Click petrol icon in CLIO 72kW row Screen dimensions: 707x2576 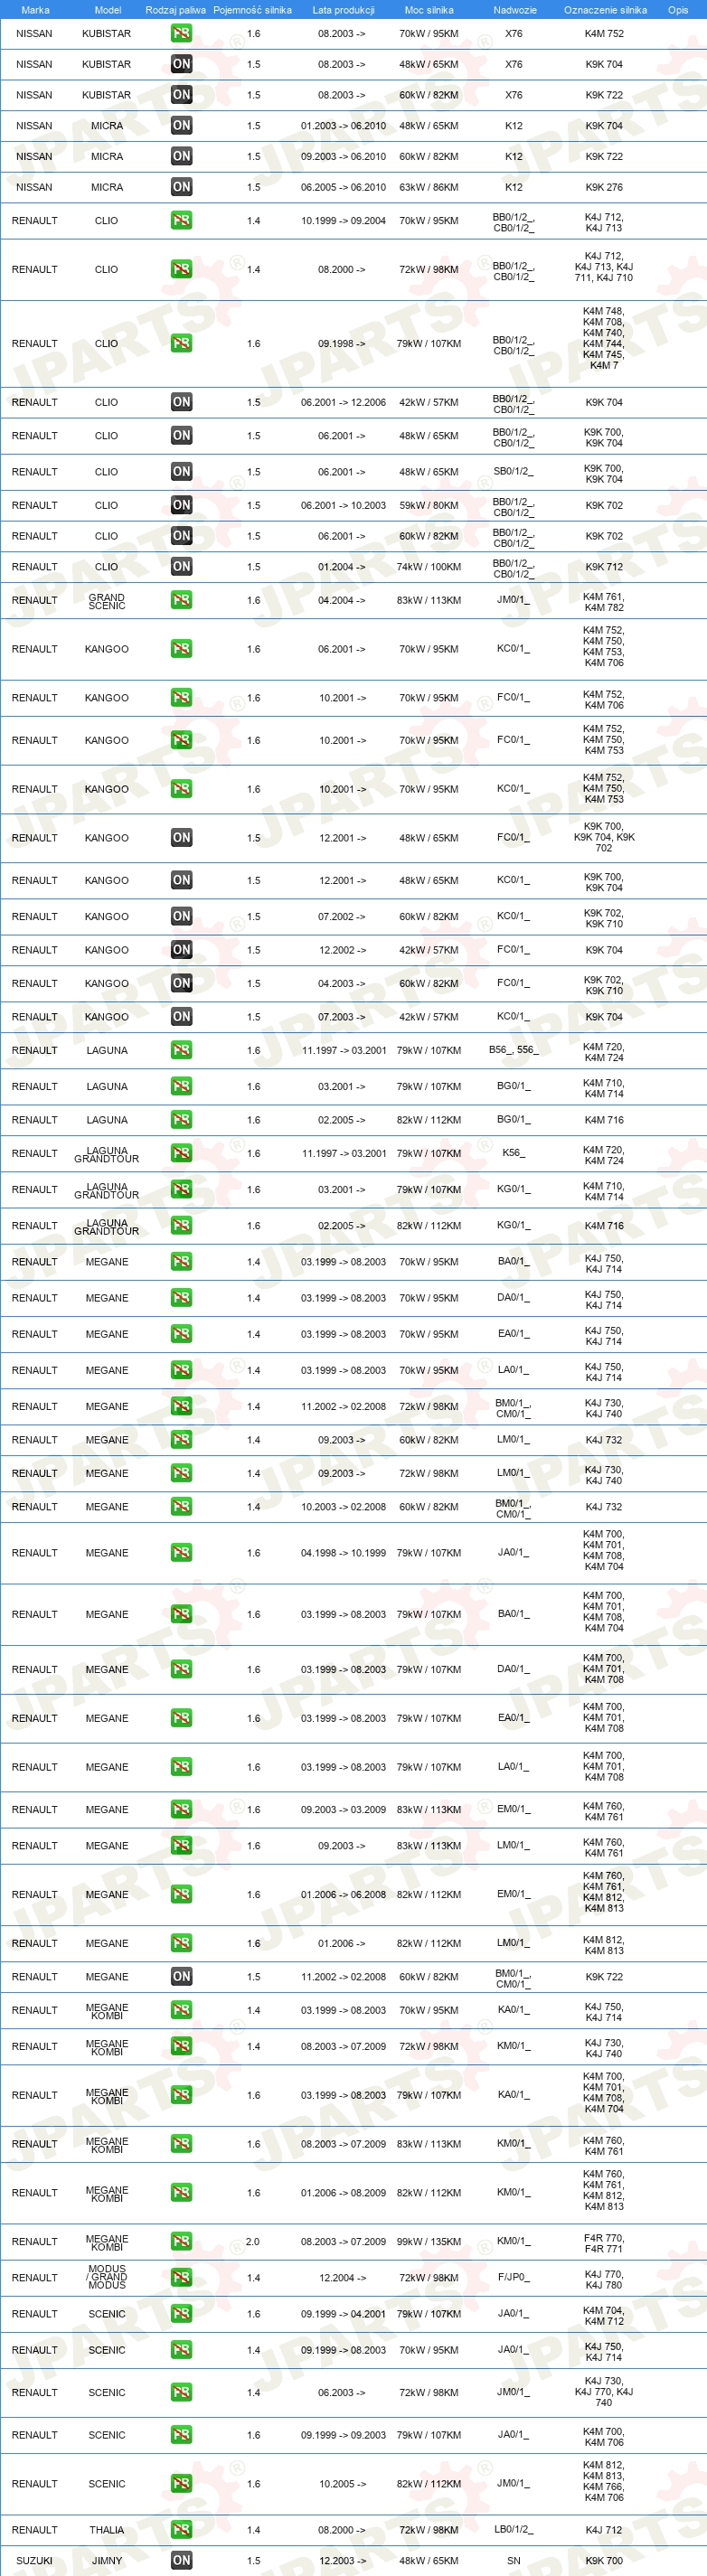point(181,269)
